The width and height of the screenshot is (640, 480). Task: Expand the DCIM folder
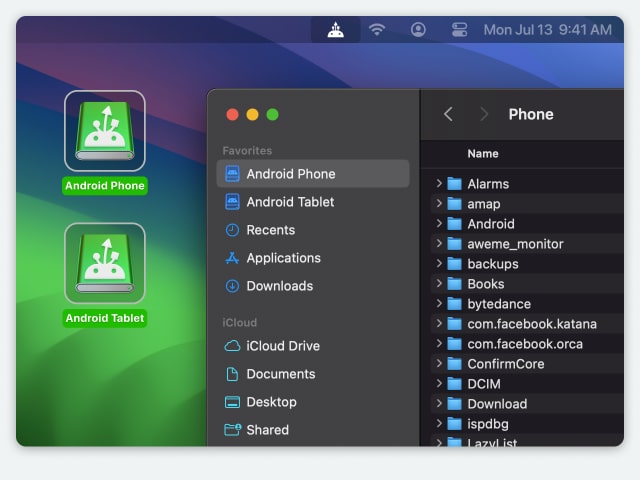[439, 383]
